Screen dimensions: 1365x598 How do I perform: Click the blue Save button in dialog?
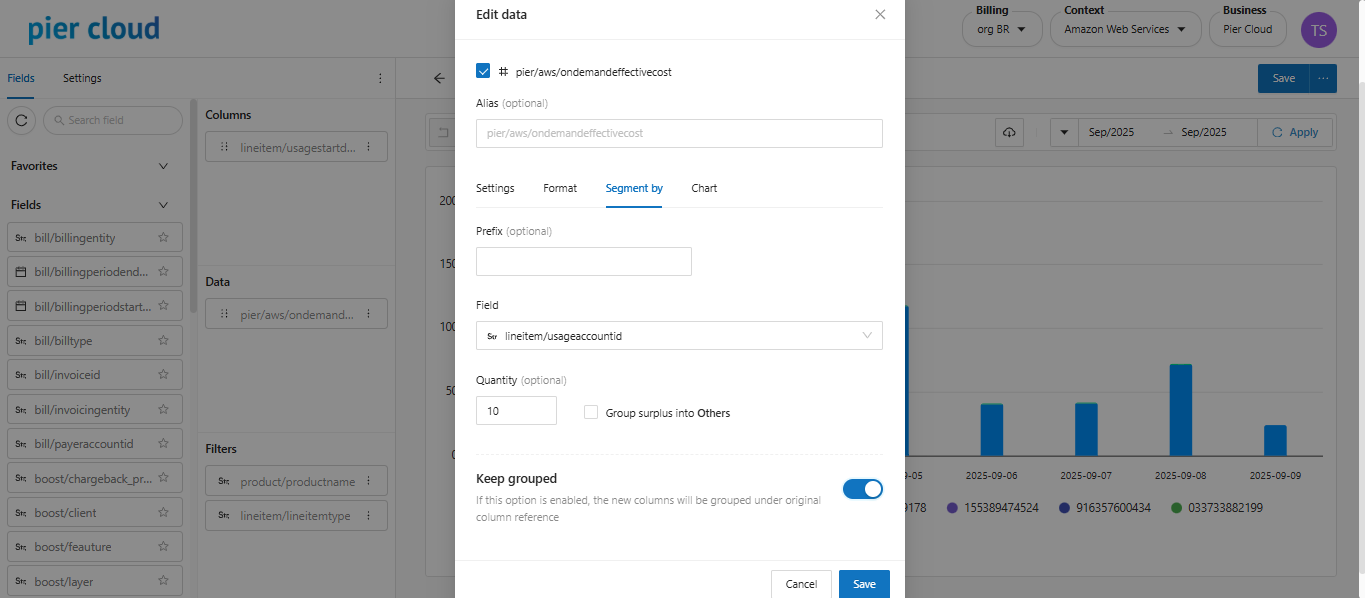click(x=864, y=584)
